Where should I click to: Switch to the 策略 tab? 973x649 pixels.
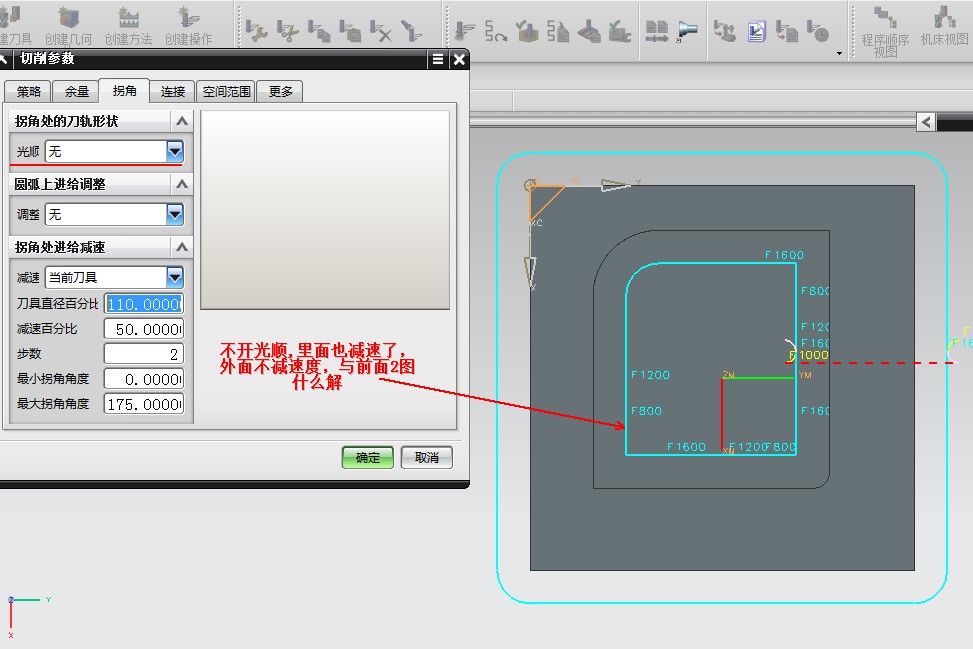coord(29,92)
